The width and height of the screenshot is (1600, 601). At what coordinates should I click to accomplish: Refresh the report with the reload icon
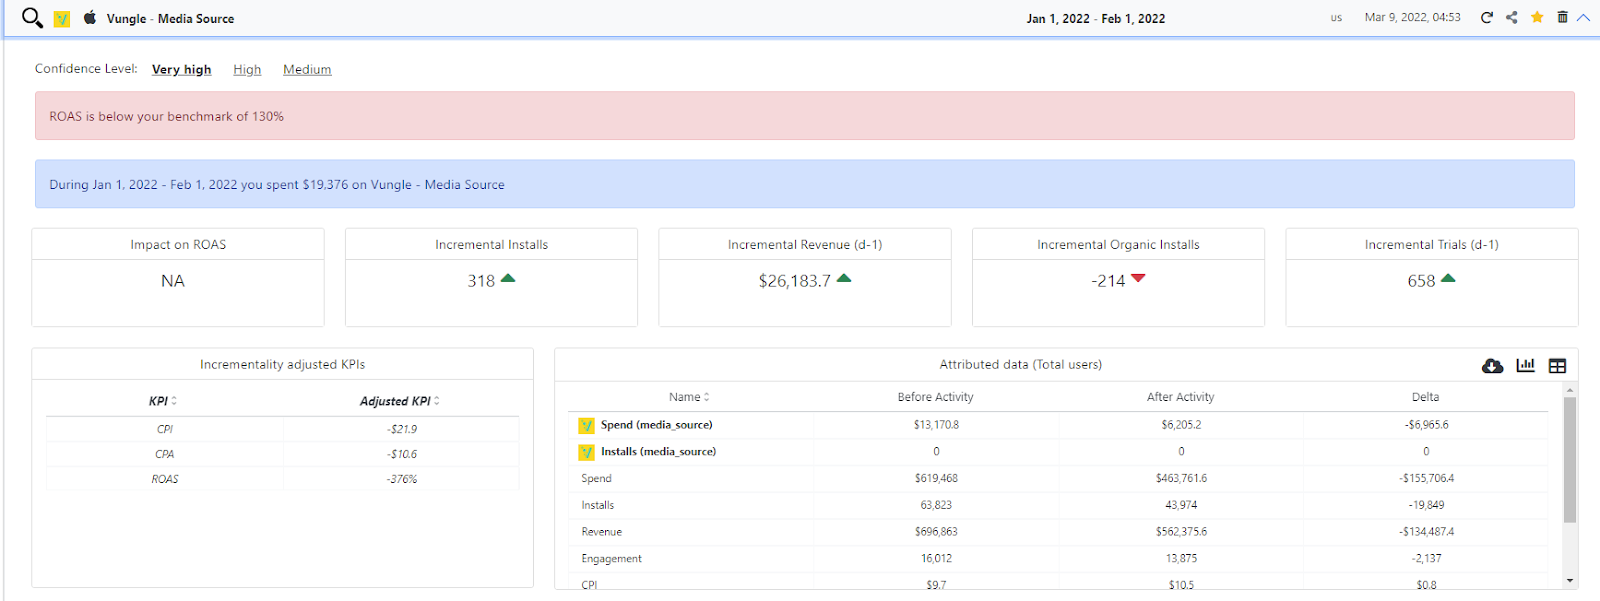pos(1487,18)
